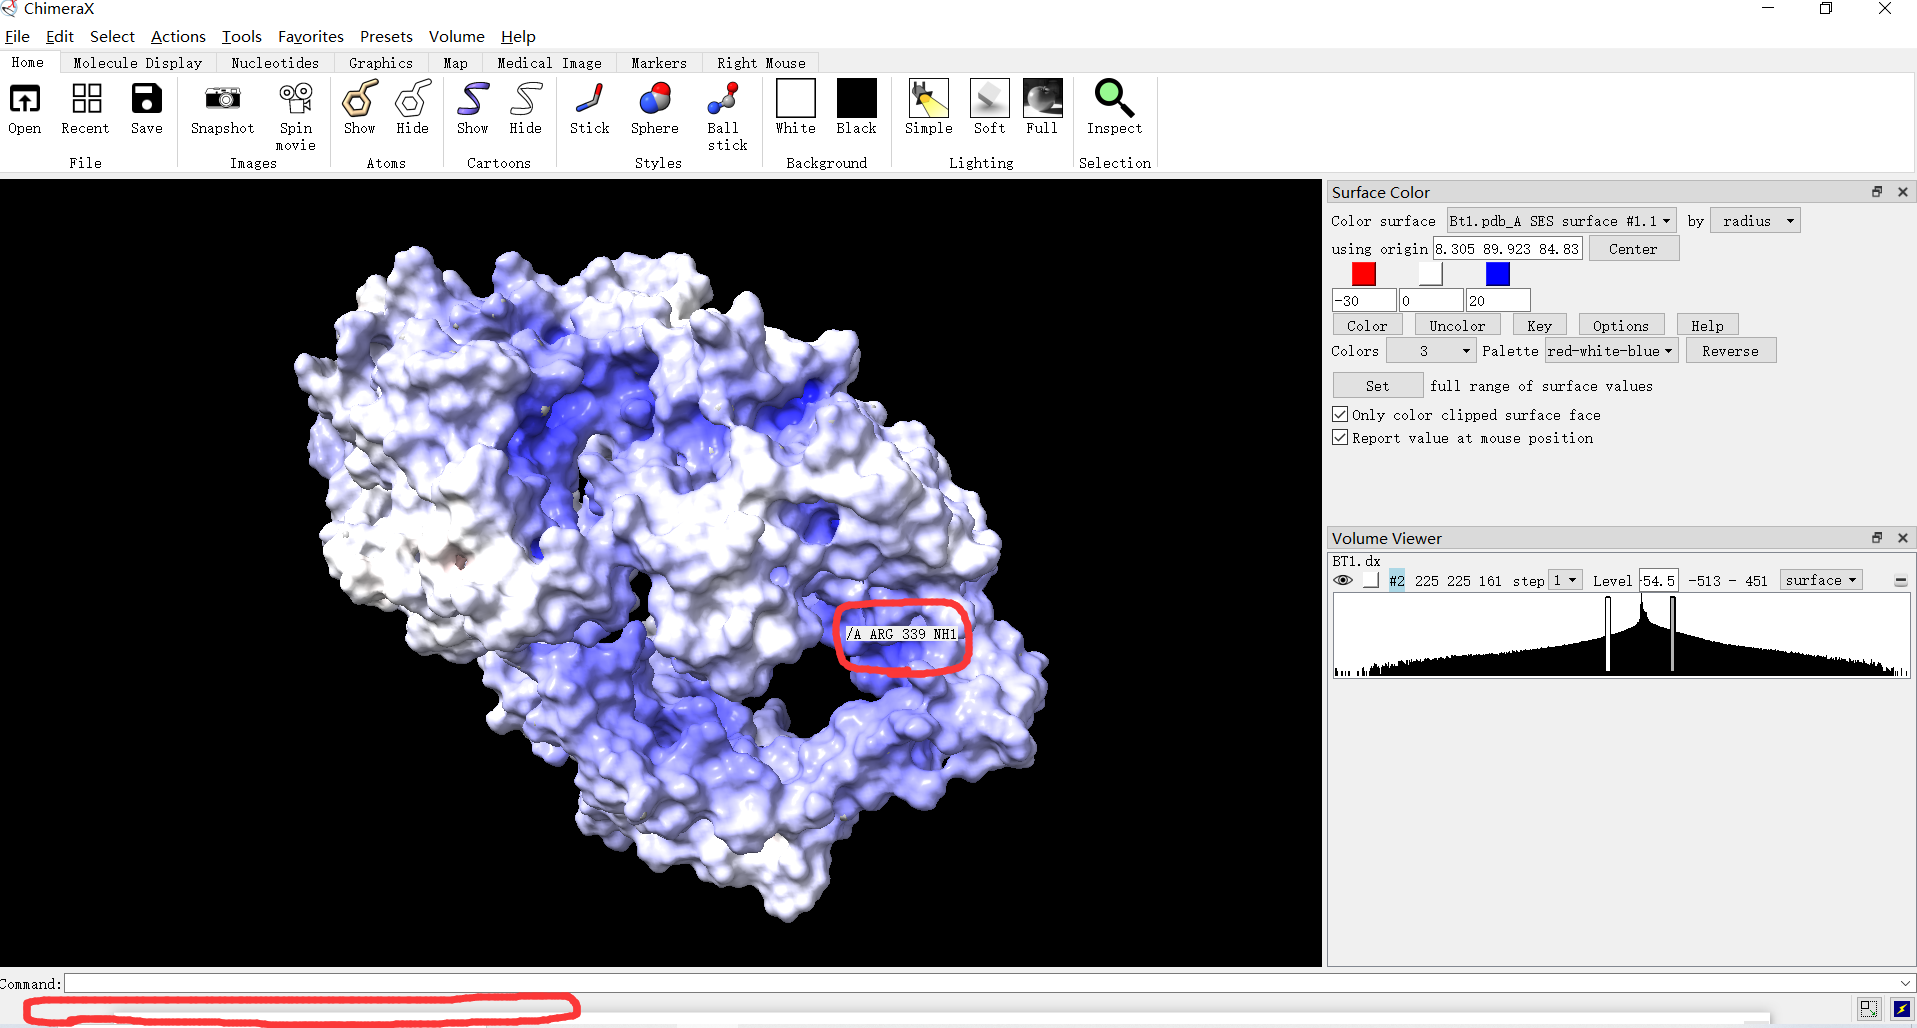The width and height of the screenshot is (1917, 1028).
Task: Set background to Black
Action: [x=856, y=100]
